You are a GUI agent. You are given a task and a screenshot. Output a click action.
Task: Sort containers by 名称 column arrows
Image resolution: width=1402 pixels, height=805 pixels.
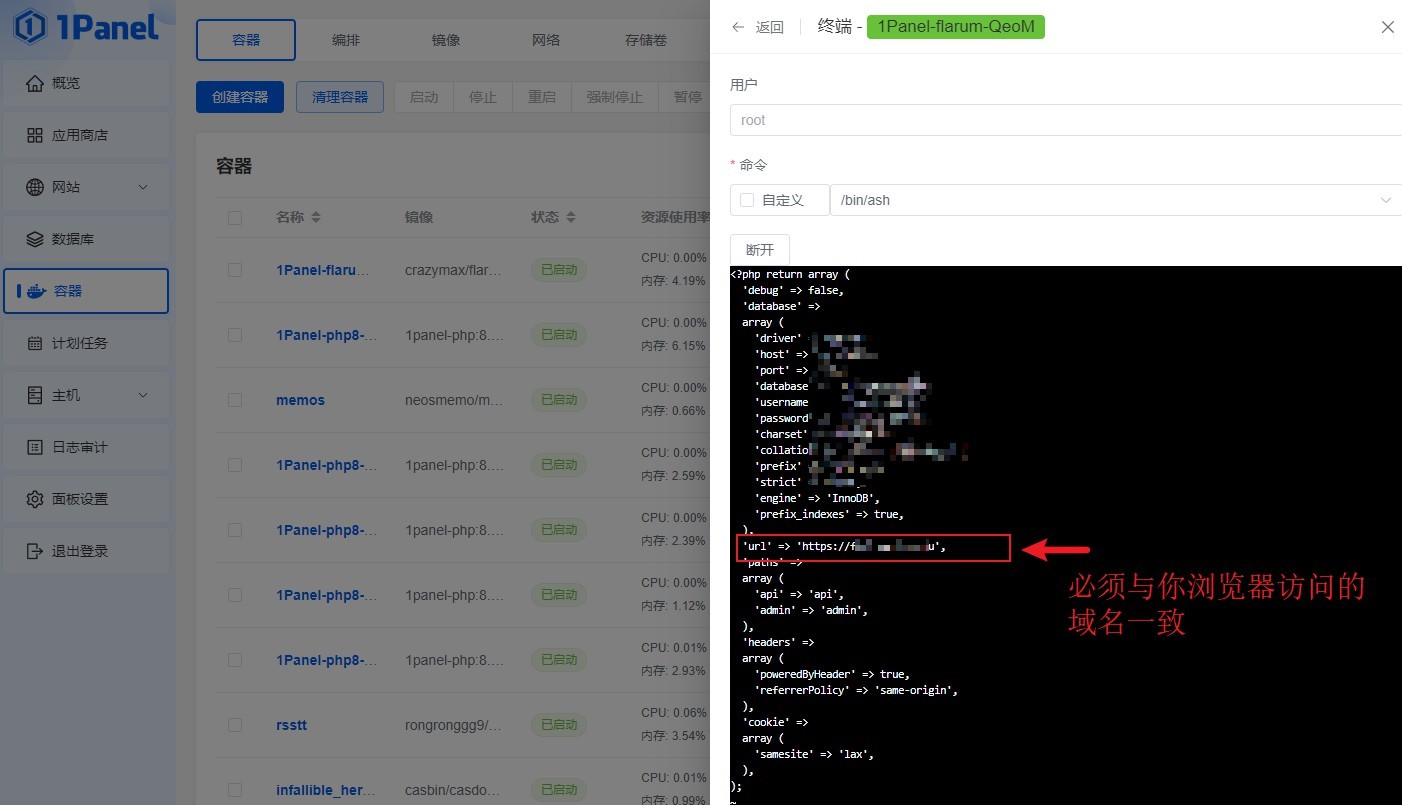pos(316,217)
